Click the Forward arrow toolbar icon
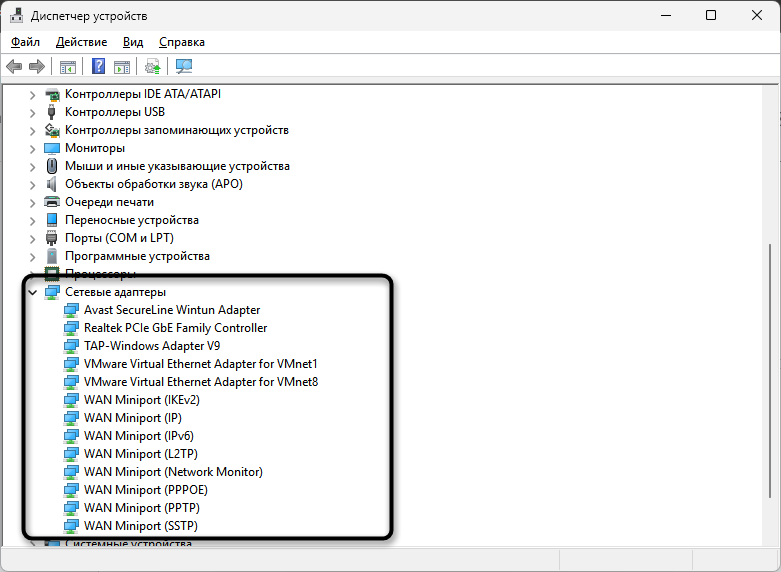The height and width of the screenshot is (572, 781). tap(37, 66)
